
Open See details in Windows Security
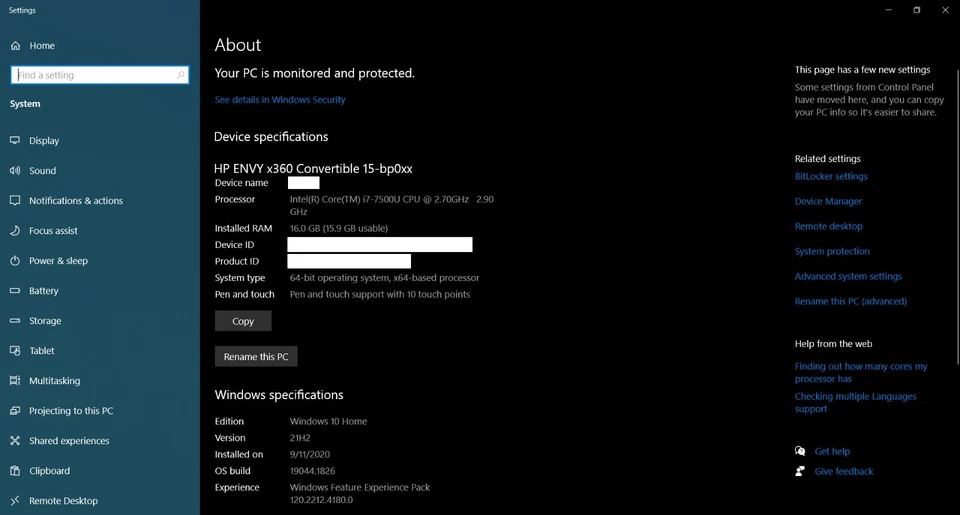(x=280, y=99)
